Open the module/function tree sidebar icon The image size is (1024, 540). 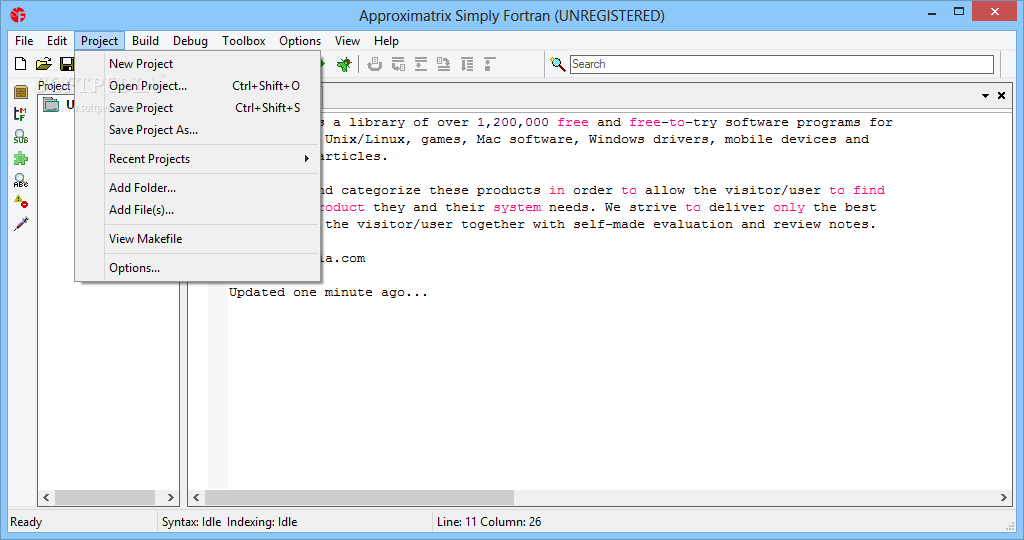21,114
